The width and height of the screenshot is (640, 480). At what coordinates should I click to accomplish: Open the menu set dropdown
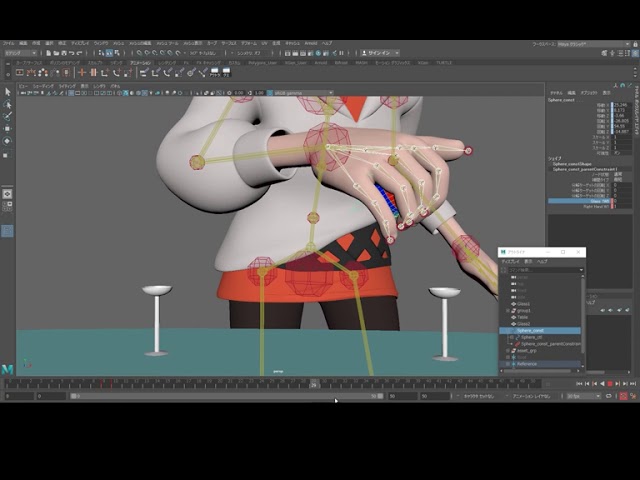(21, 53)
